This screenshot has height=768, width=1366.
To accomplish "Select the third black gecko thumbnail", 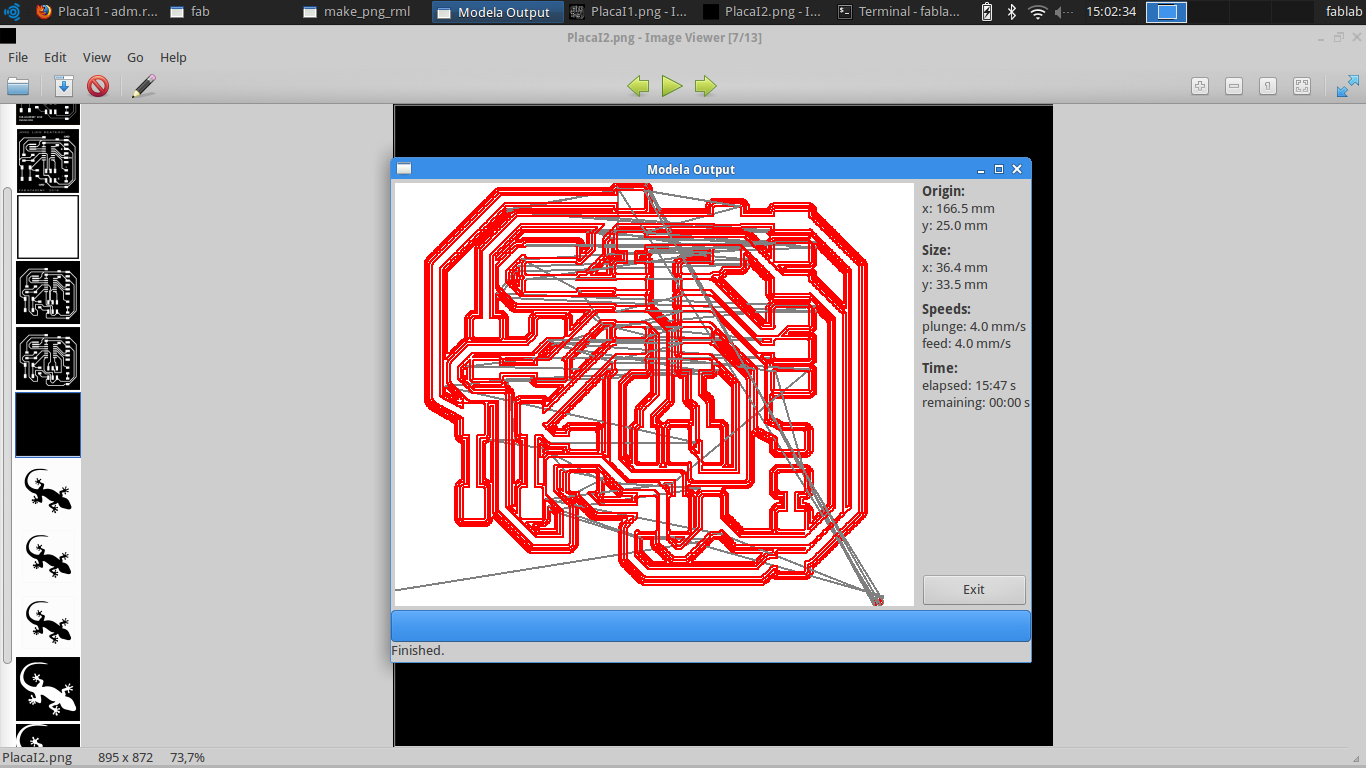I will 48,623.
